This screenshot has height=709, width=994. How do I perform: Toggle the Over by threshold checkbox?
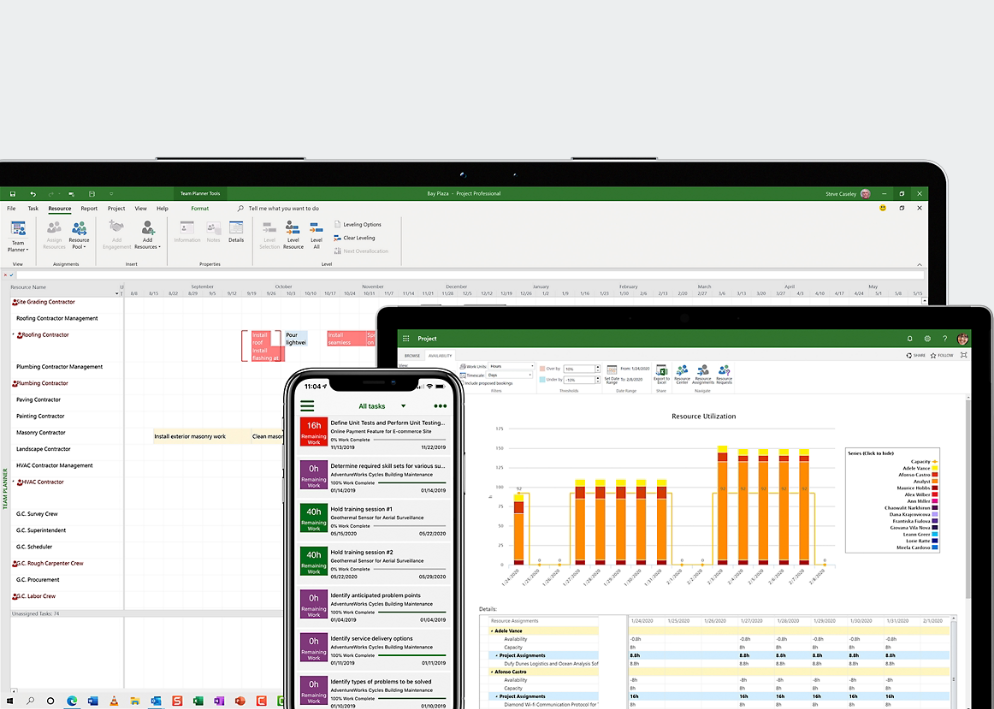tap(543, 369)
